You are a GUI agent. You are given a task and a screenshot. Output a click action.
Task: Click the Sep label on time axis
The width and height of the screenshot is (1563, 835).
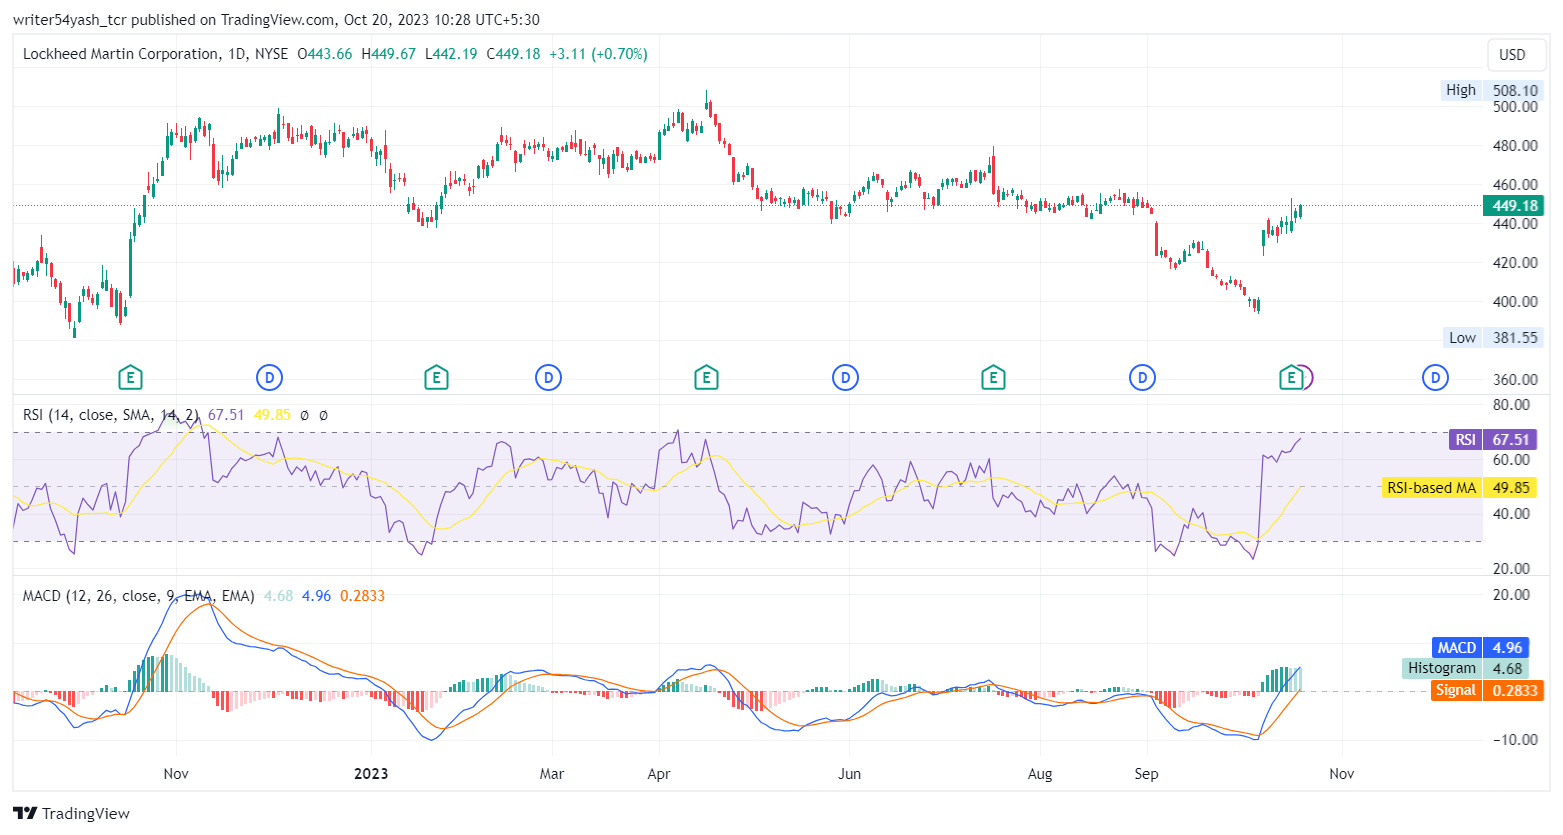(1146, 774)
